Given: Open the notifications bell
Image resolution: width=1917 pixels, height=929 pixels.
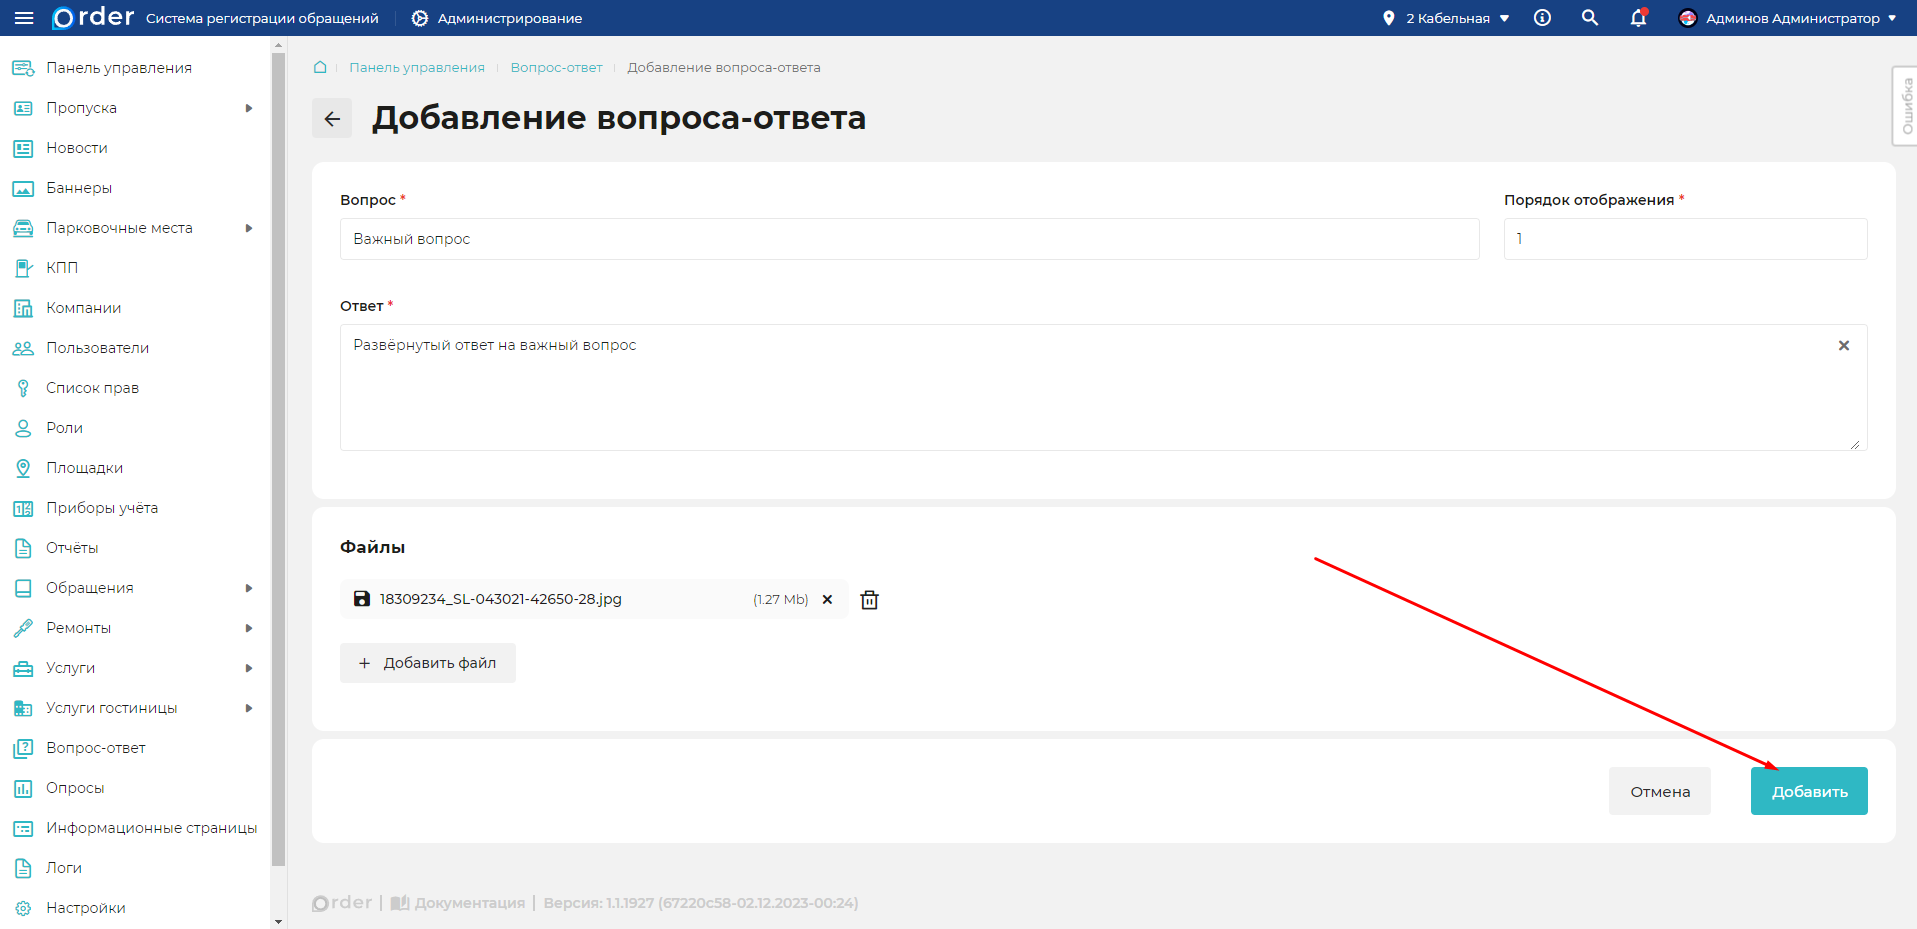Looking at the screenshot, I should (1638, 18).
